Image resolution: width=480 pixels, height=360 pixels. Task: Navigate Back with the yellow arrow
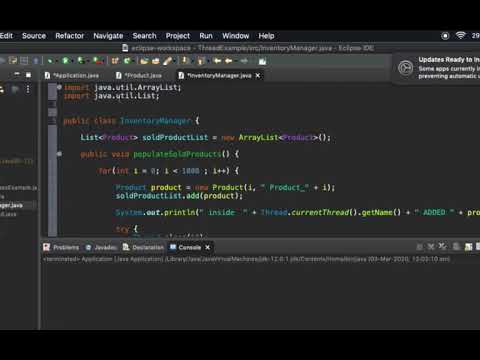(x=229, y=61)
